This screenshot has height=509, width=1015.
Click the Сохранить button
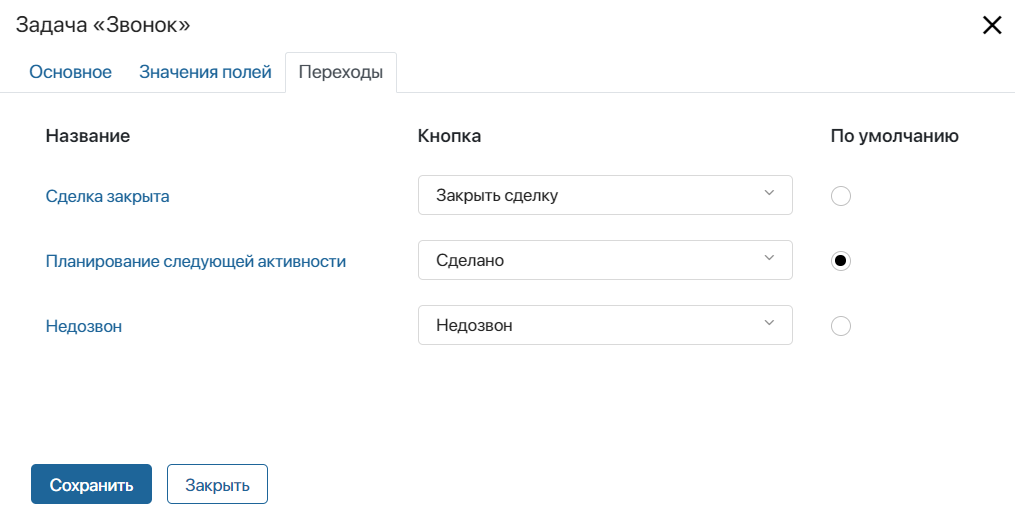click(91, 484)
